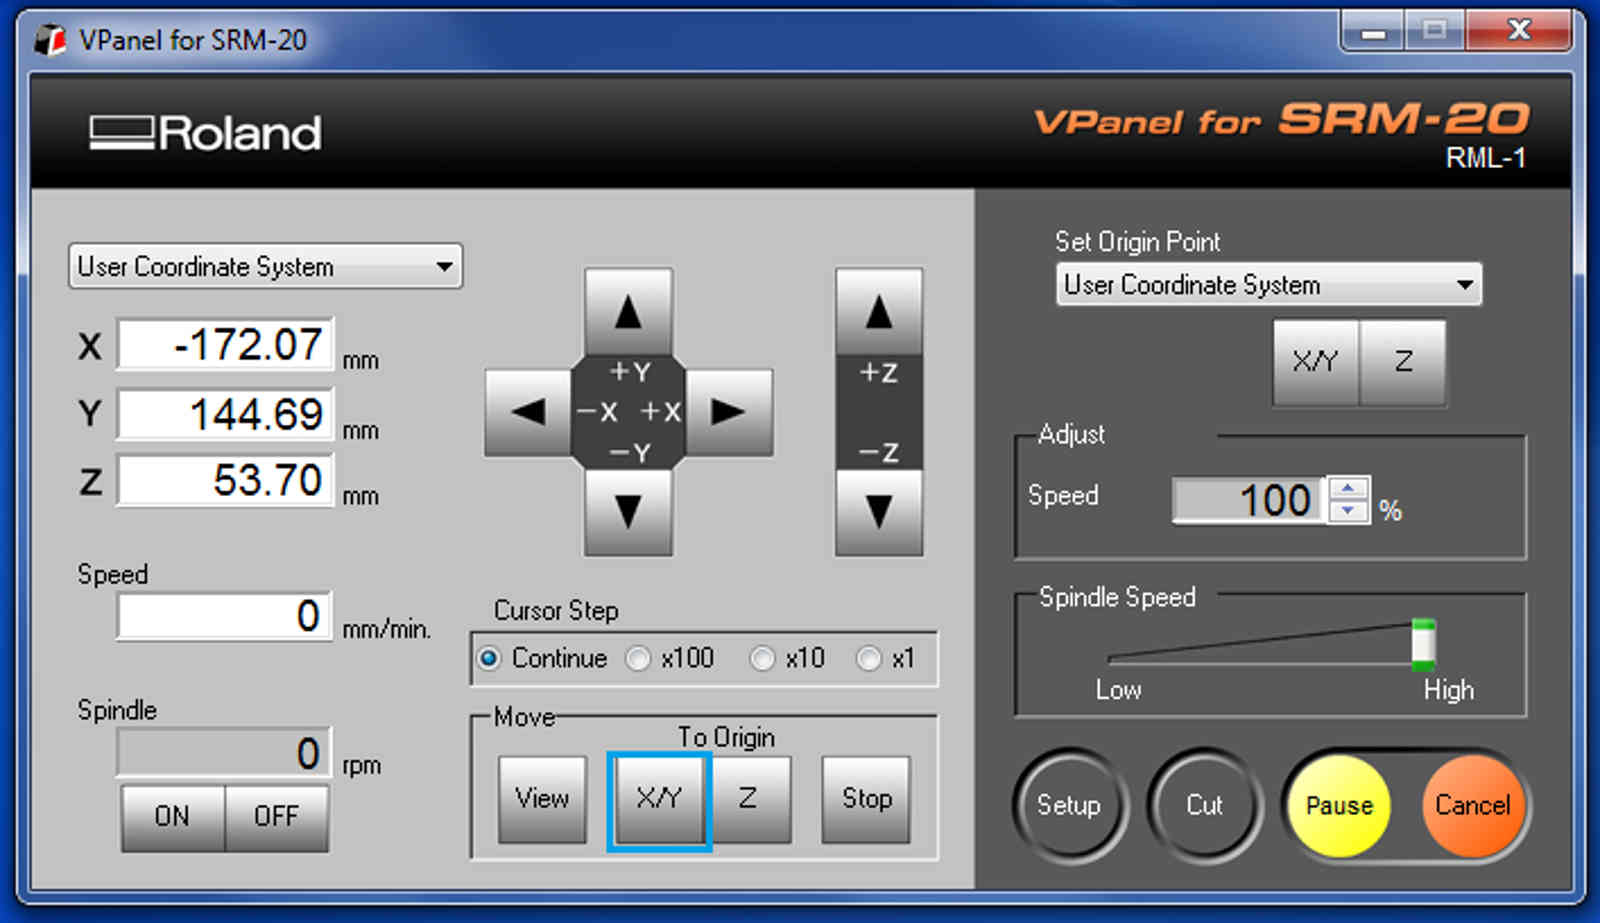Screen dimensions: 1600x923
Task: Click the X coordinate value field
Action: (225, 345)
